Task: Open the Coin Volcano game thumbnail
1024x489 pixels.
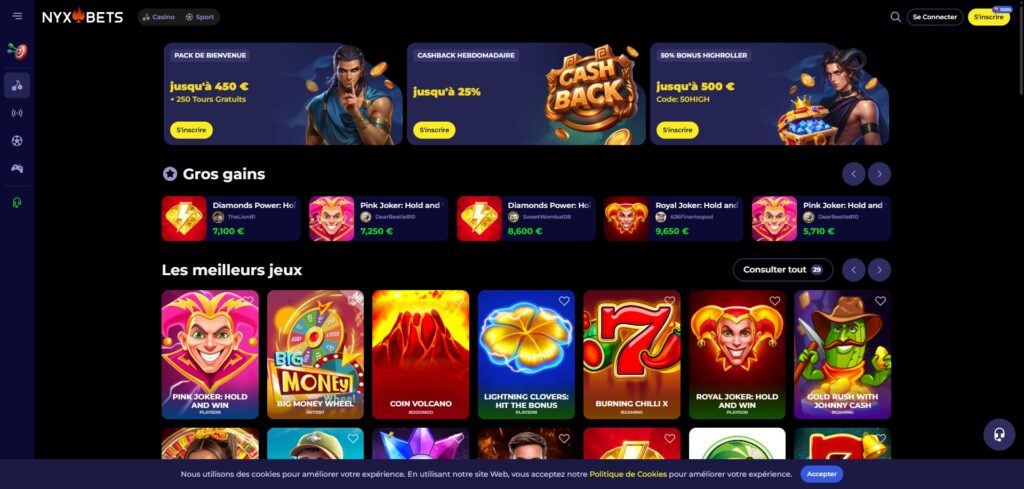Action: pos(421,355)
